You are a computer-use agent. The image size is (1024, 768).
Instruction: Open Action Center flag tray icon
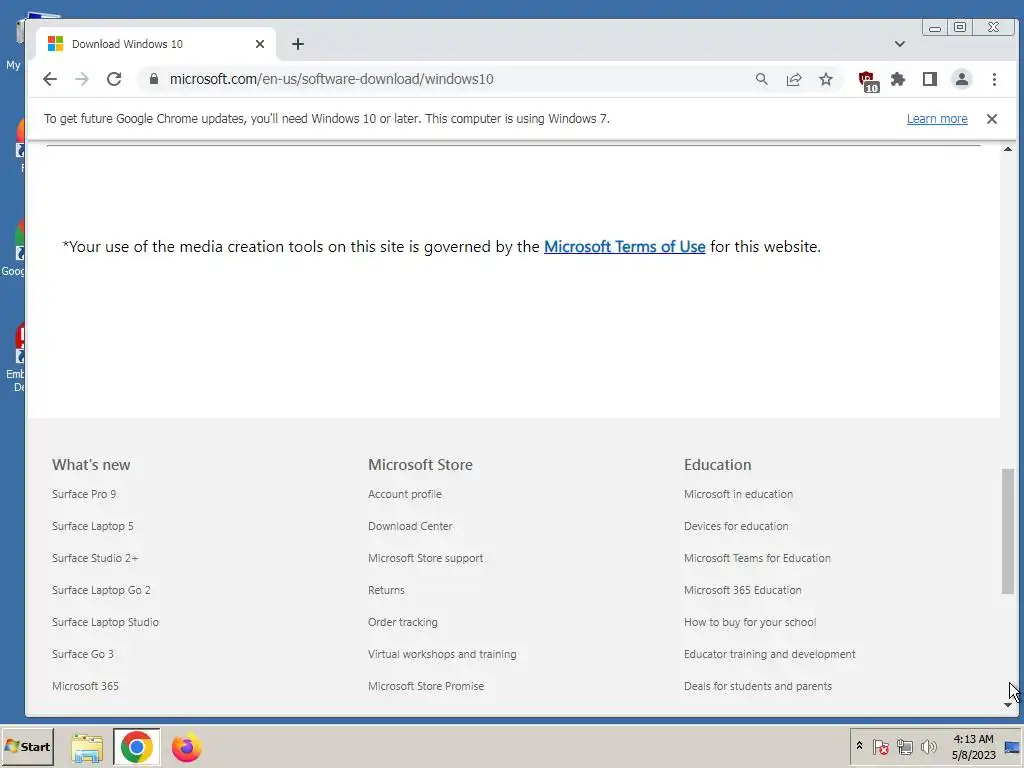(880, 746)
